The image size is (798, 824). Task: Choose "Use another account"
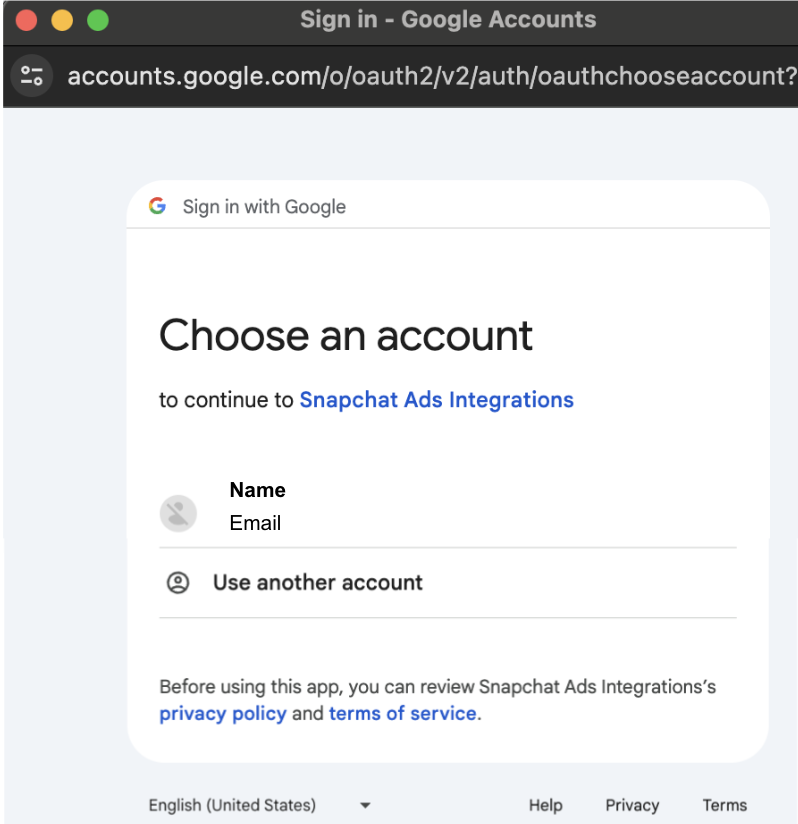(x=316, y=582)
